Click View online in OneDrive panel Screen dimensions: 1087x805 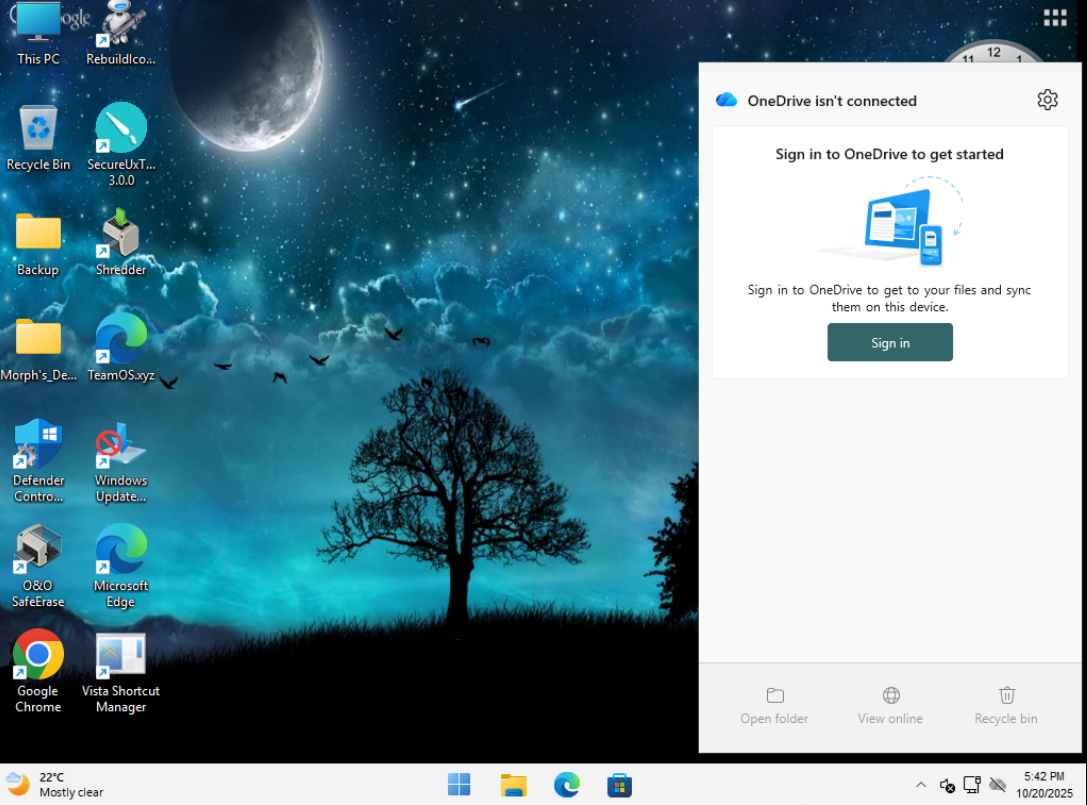pyautogui.click(x=890, y=706)
